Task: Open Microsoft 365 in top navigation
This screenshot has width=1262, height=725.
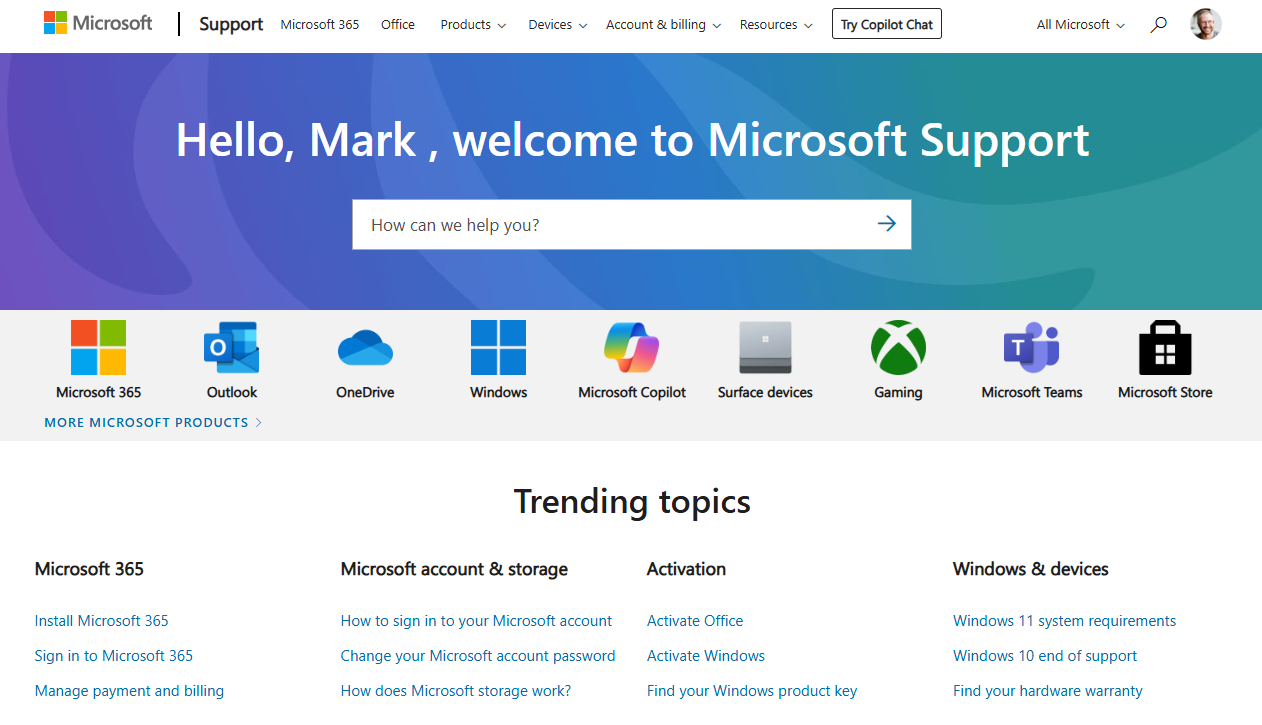Action: point(320,24)
